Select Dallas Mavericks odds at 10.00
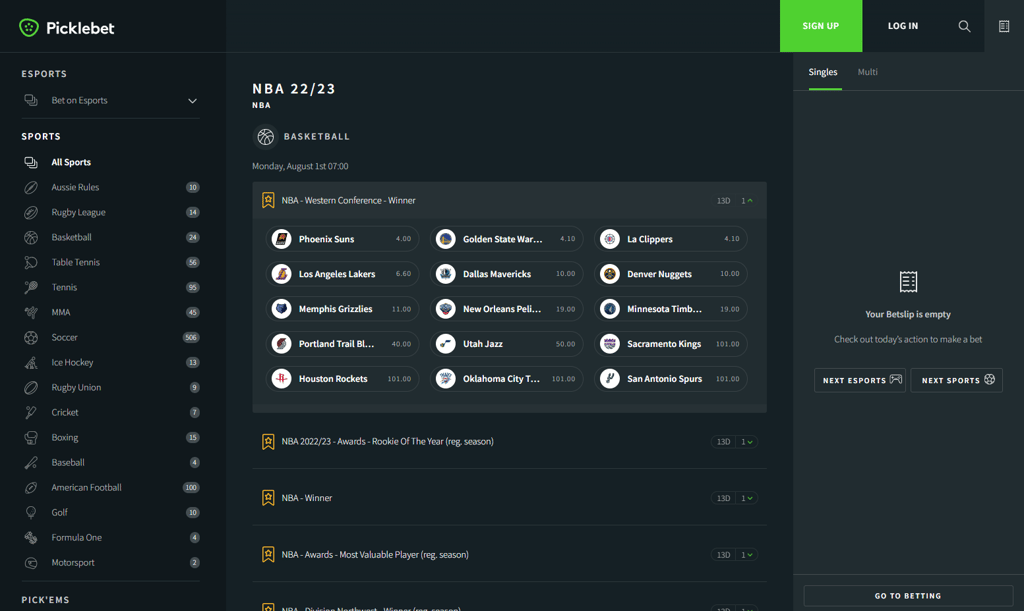The image size is (1024, 611). 507,274
